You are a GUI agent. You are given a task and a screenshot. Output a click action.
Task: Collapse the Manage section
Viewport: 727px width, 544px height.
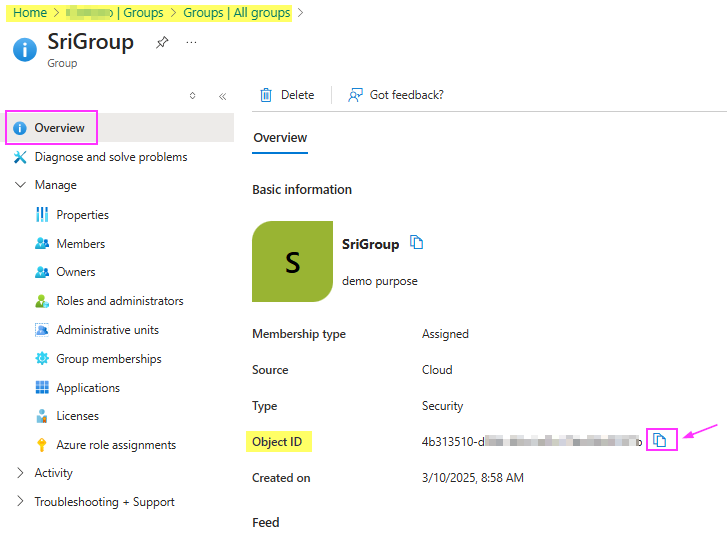tap(20, 185)
